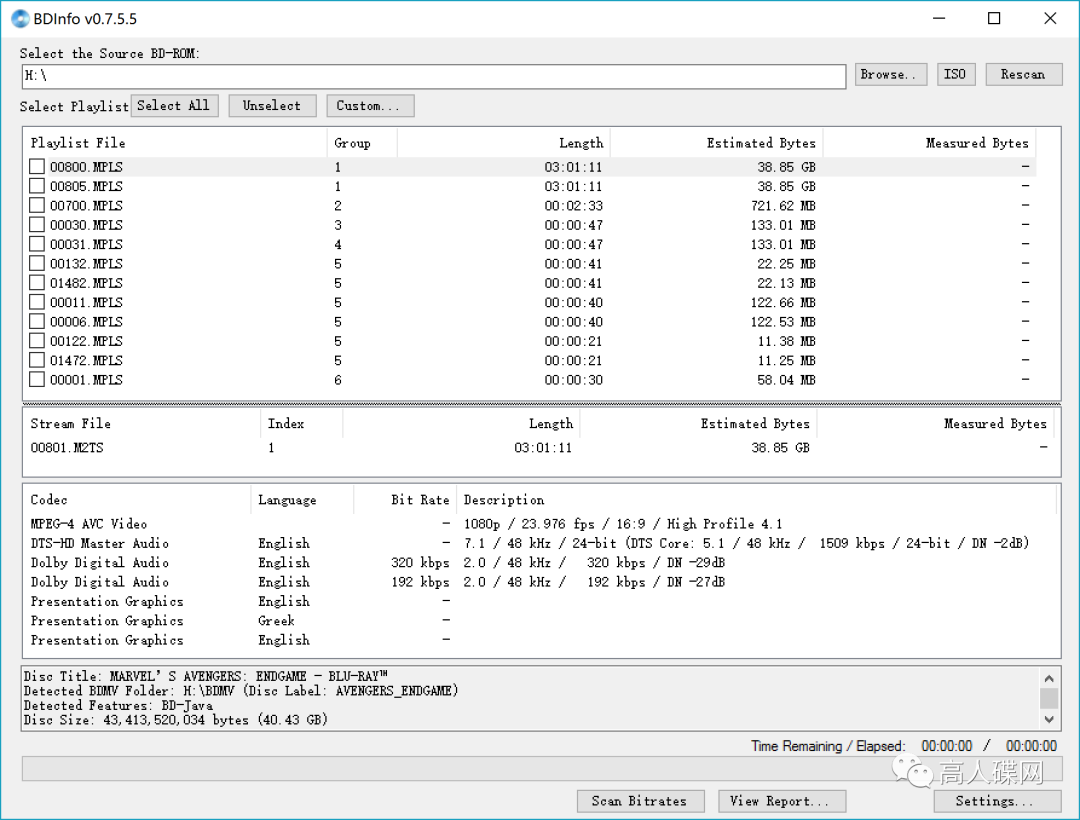Check the 01482.MPLS checkbox

pyautogui.click(x=37, y=282)
